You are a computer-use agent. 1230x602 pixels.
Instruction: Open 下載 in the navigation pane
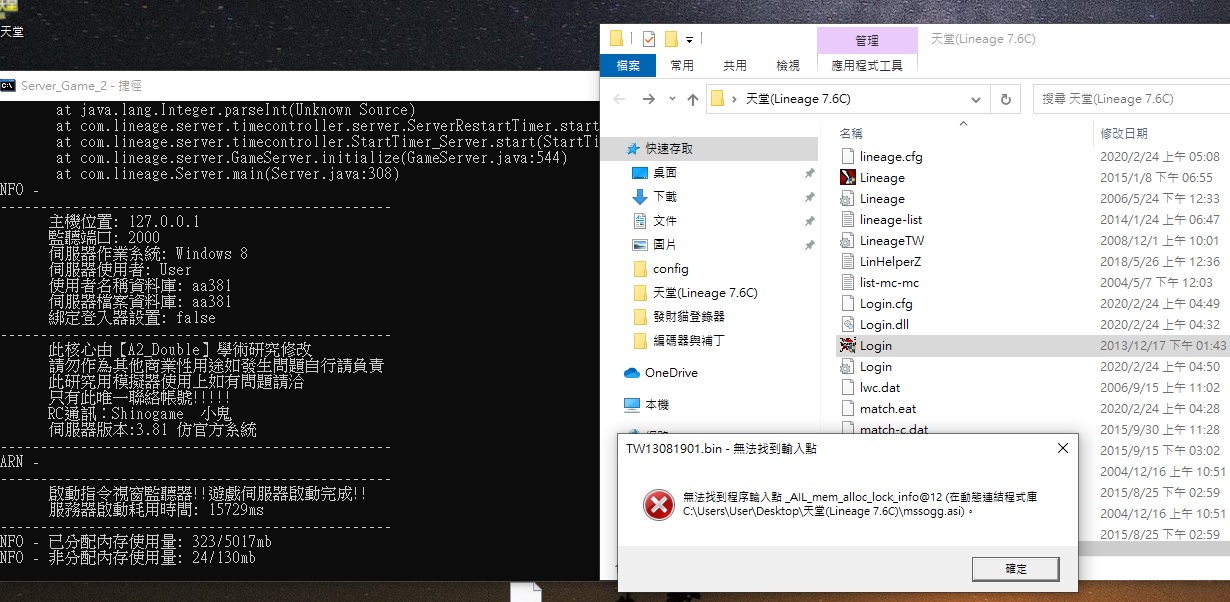(665, 196)
